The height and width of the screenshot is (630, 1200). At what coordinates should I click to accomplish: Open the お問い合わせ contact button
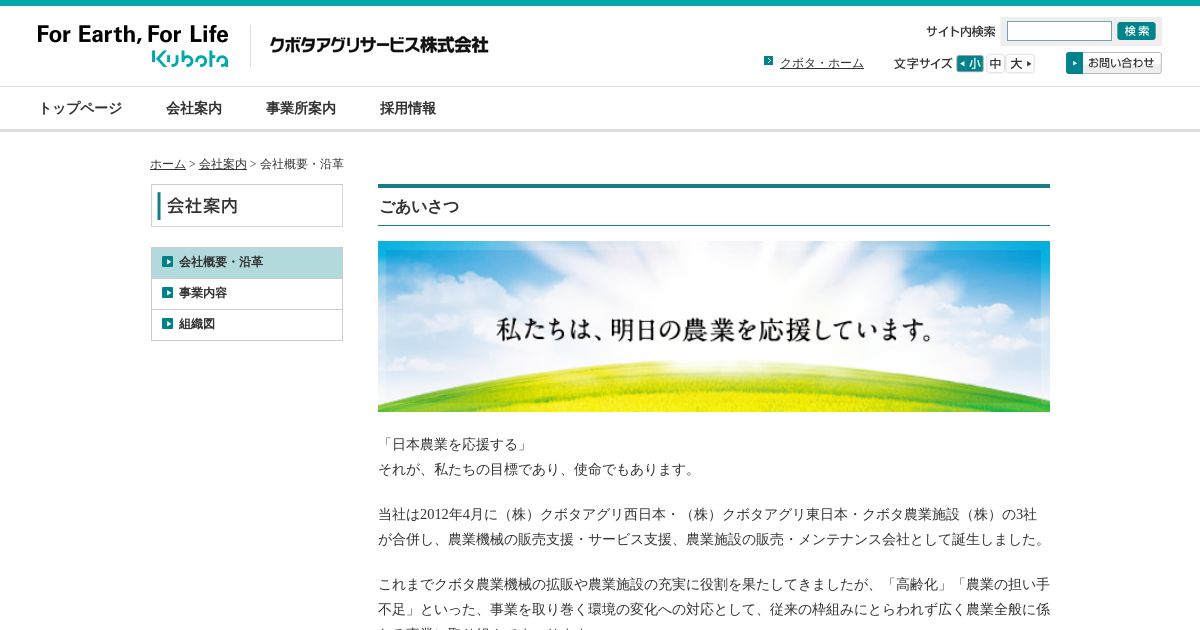(x=1113, y=63)
